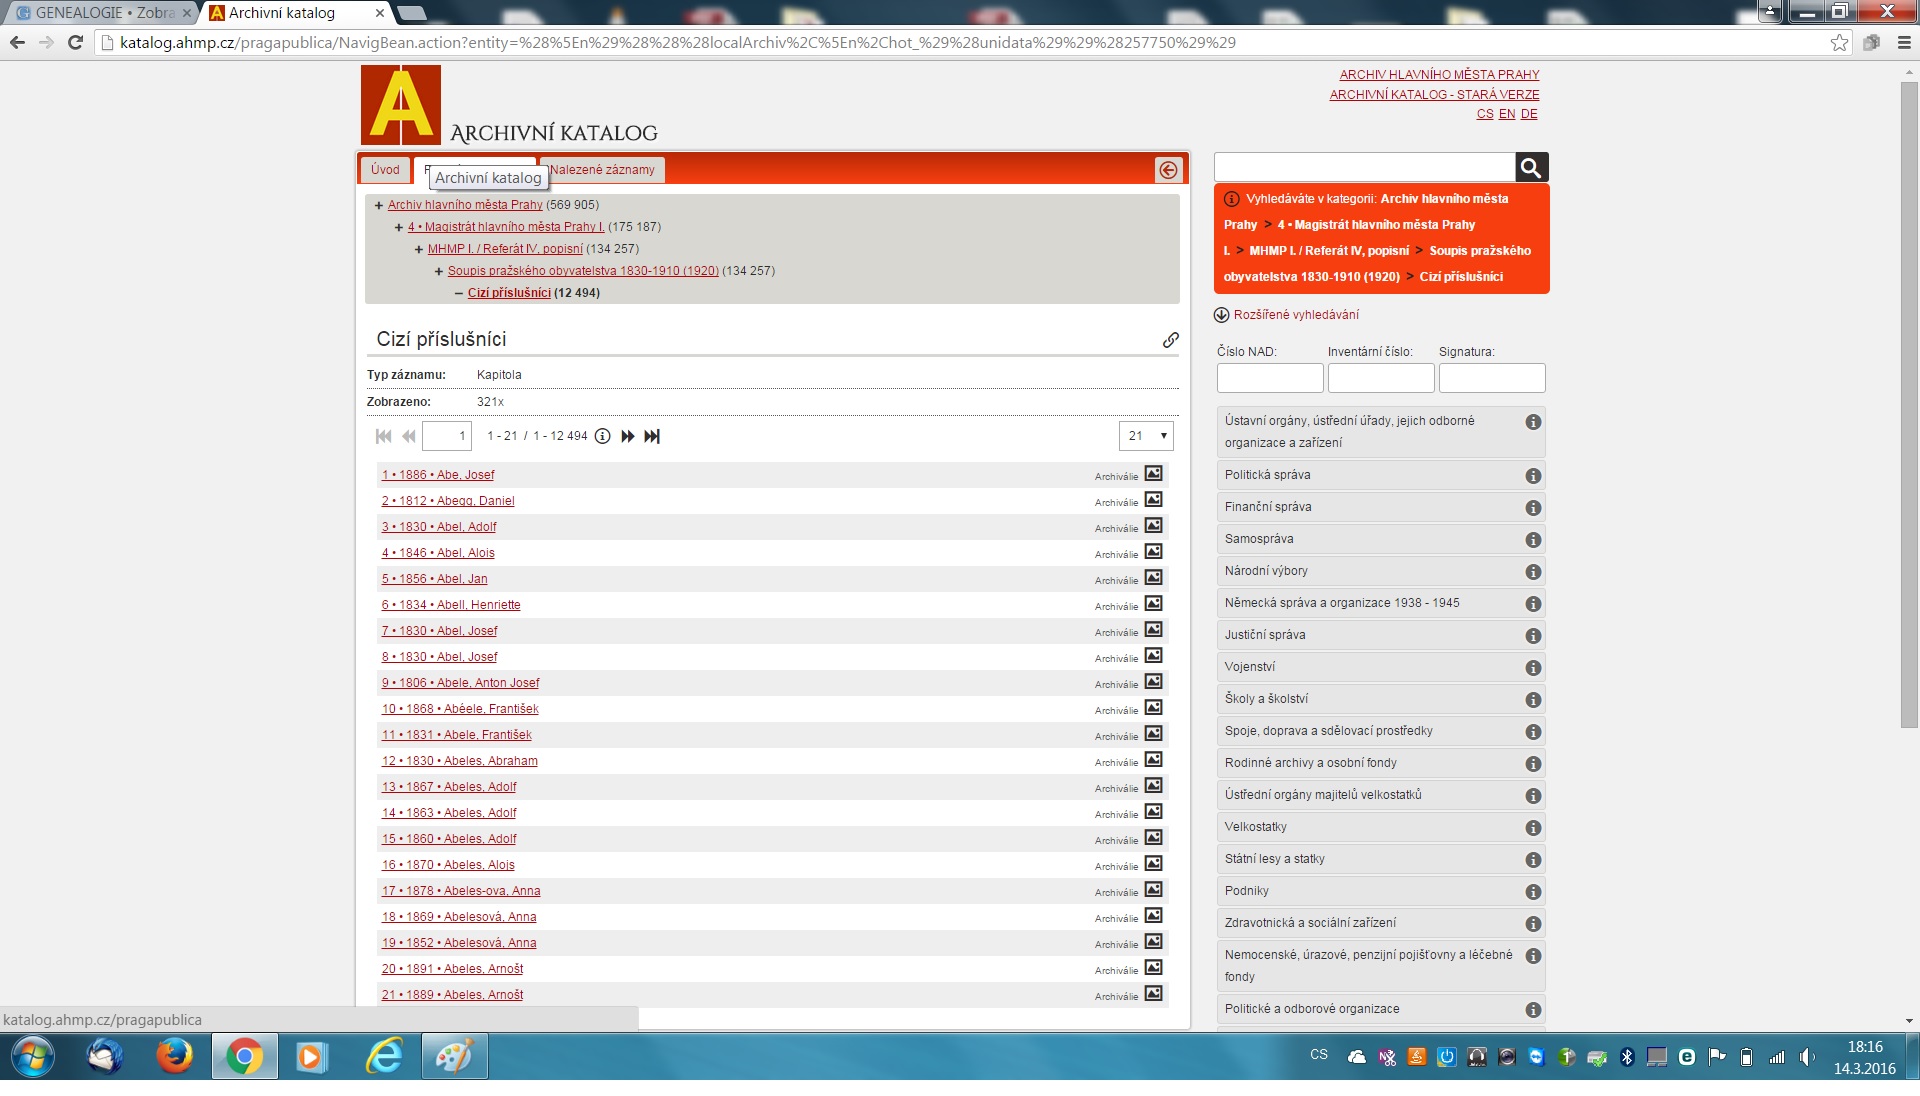Go to next page of results
This screenshot has width=1920, height=1096.
627,436
